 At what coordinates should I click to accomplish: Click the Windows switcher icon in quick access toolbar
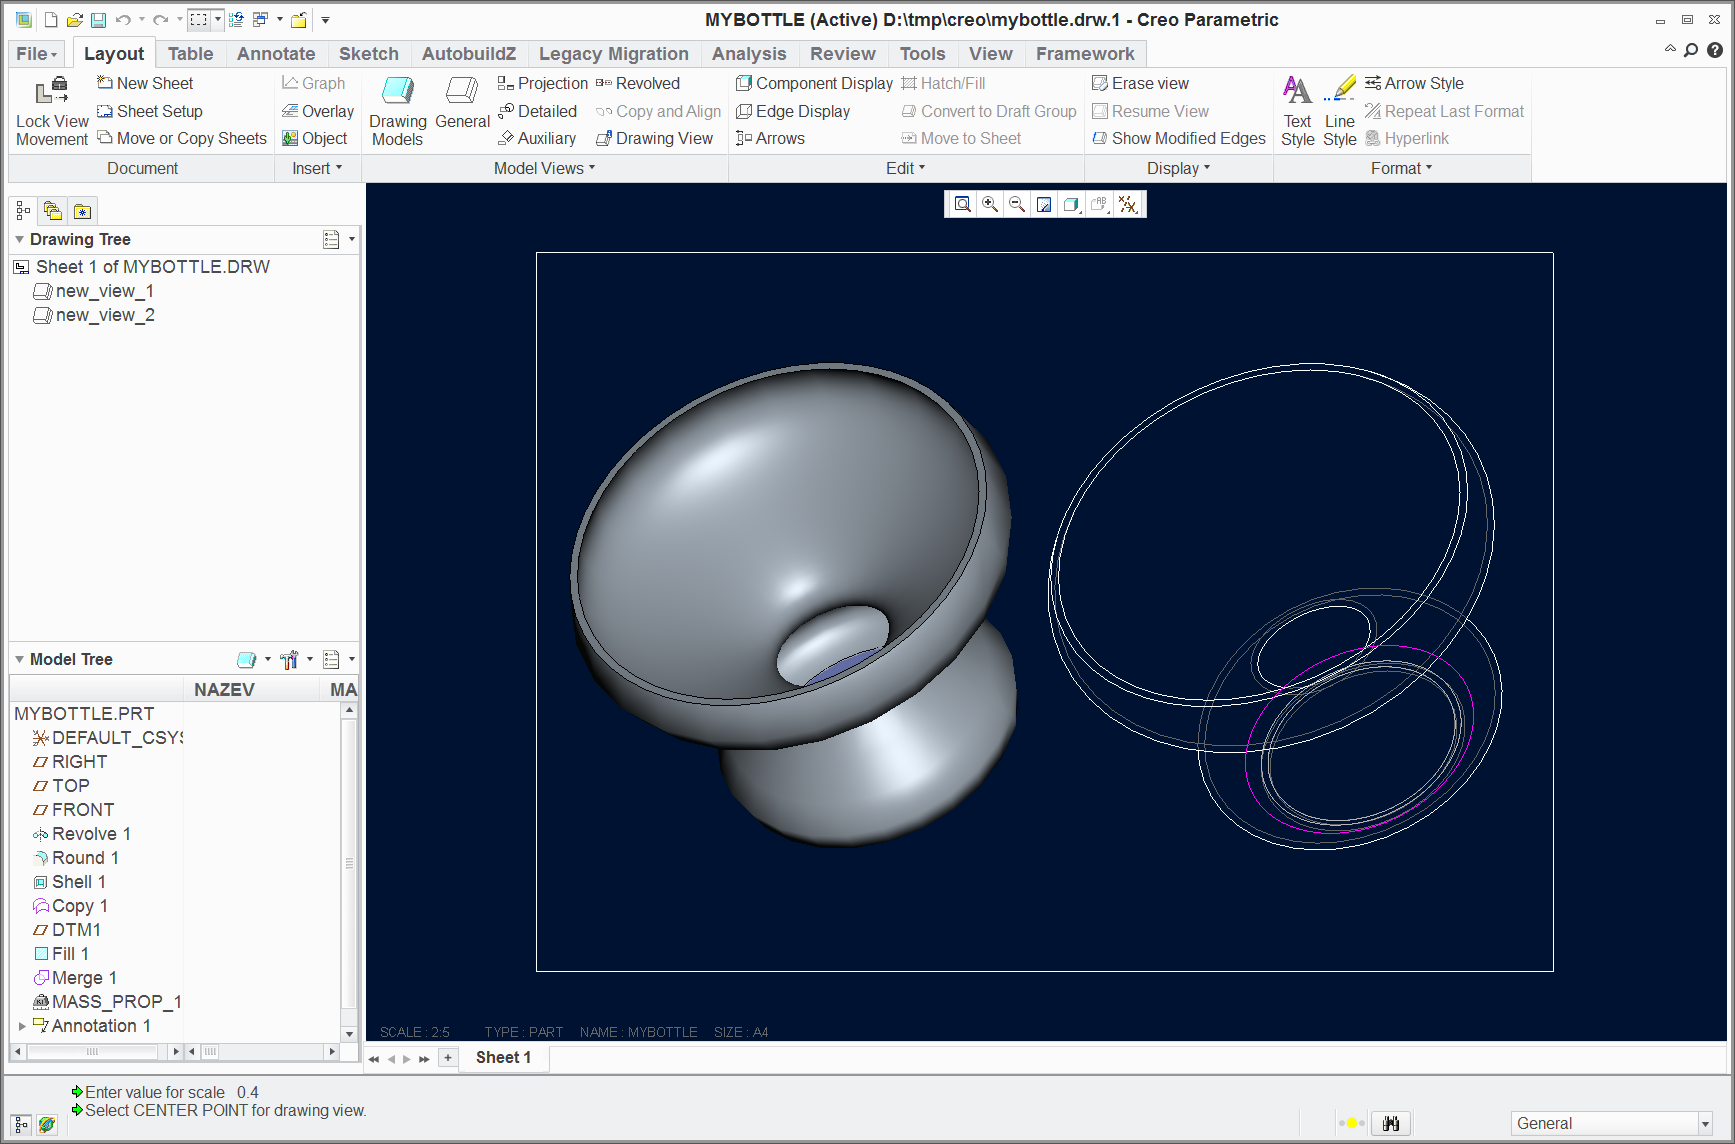click(261, 20)
